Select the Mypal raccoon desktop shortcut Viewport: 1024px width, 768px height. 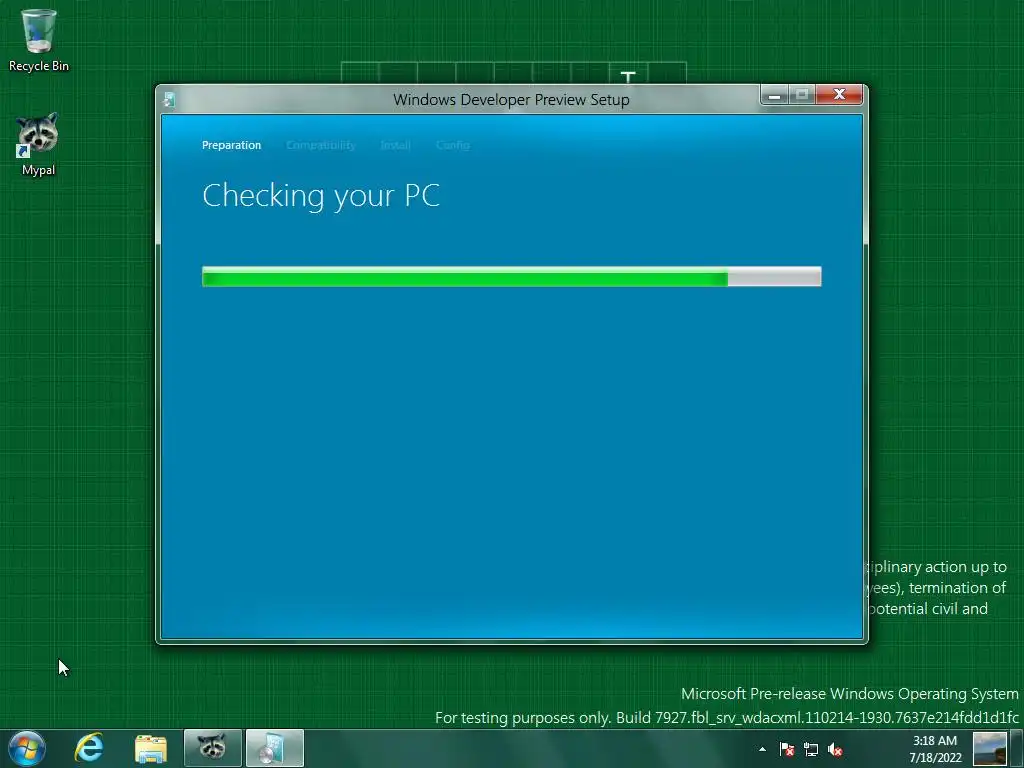pyautogui.click(x=39, y=144)
